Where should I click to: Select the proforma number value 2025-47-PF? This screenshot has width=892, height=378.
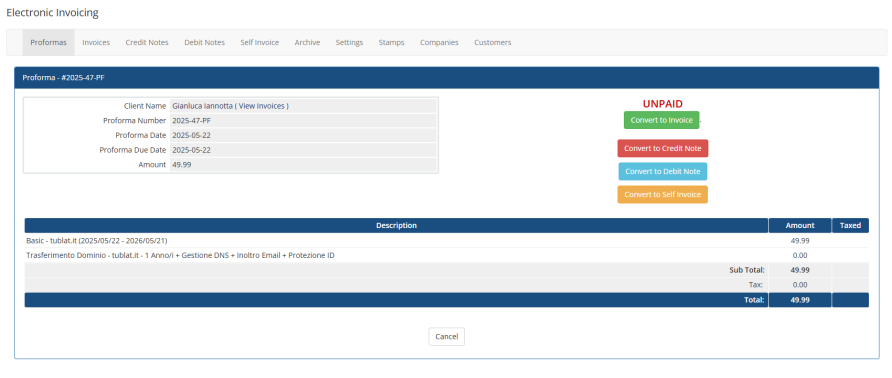[191, 121]
